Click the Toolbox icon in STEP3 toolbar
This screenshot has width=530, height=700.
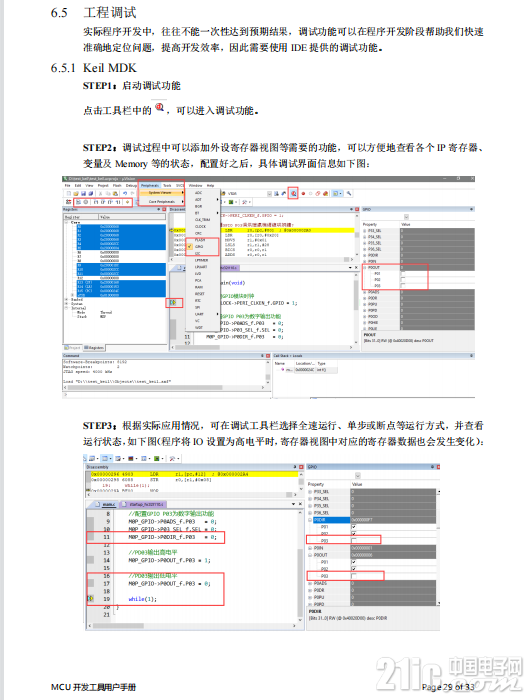(173, 458)
